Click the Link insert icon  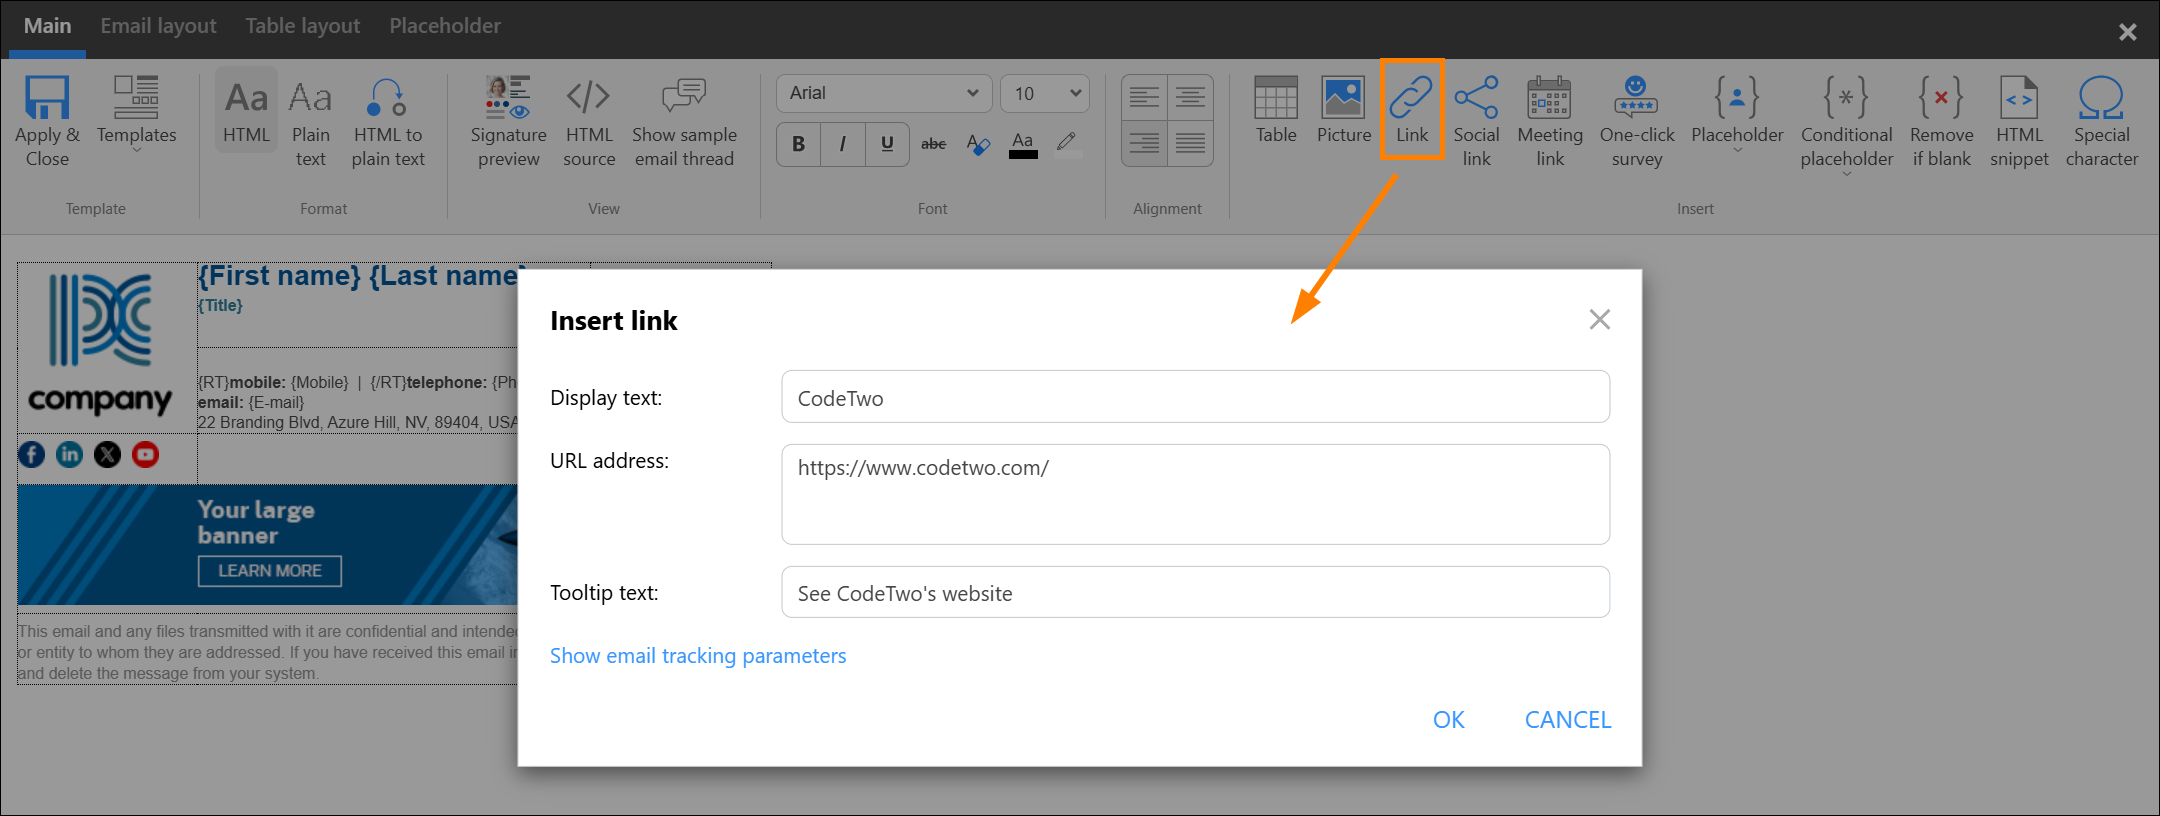pos(1412,98)
